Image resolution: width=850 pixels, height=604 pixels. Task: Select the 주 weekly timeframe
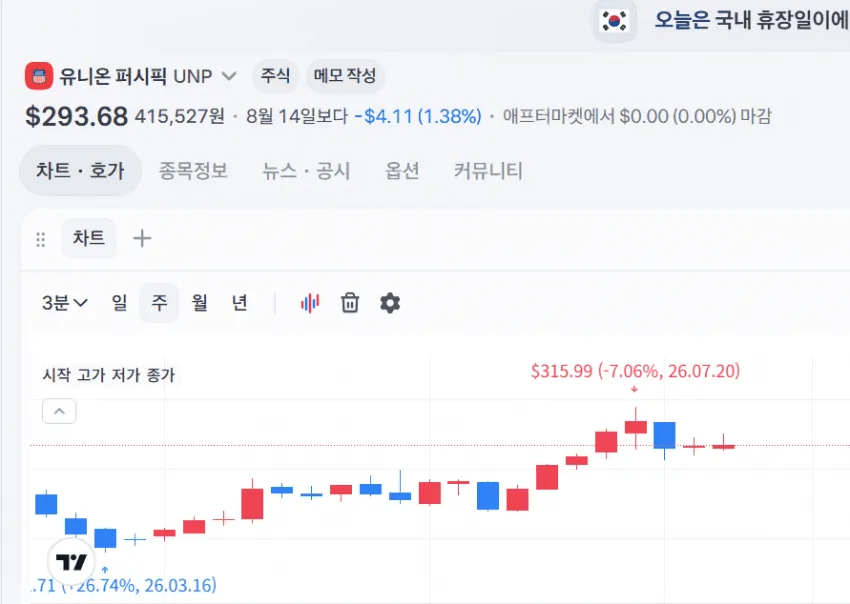pos(159,303)
